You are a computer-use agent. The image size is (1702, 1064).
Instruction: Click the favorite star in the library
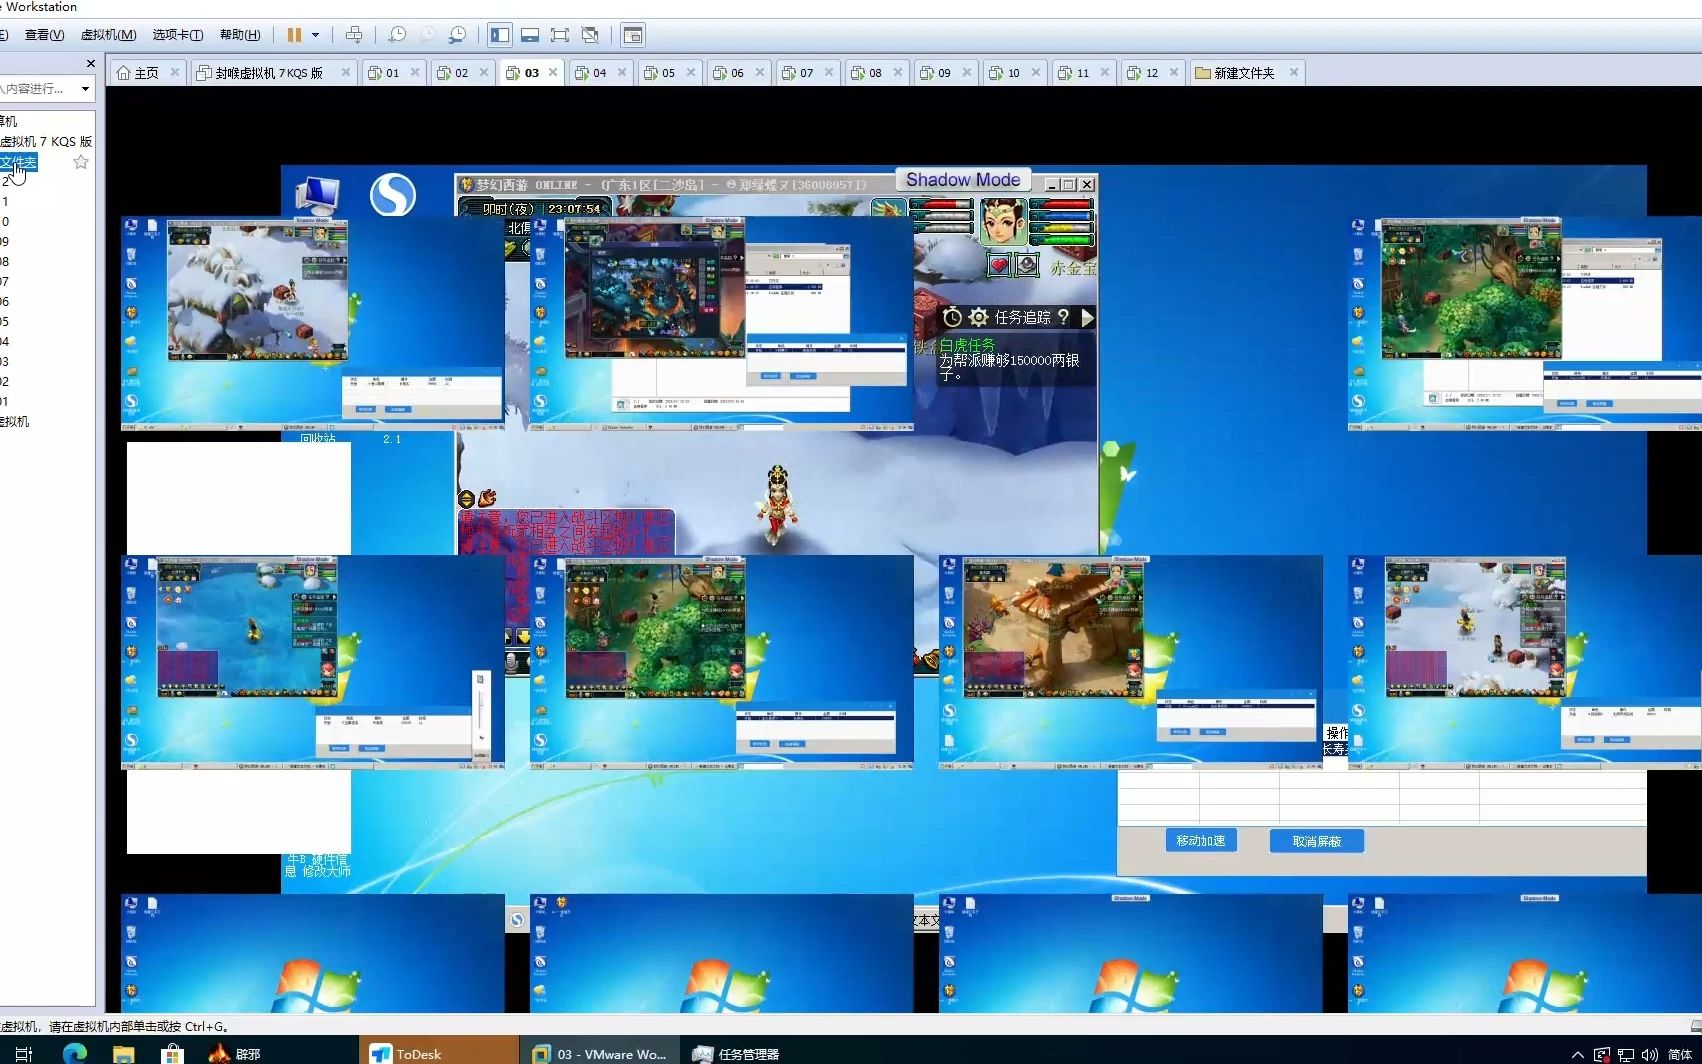tap(81, 162)
